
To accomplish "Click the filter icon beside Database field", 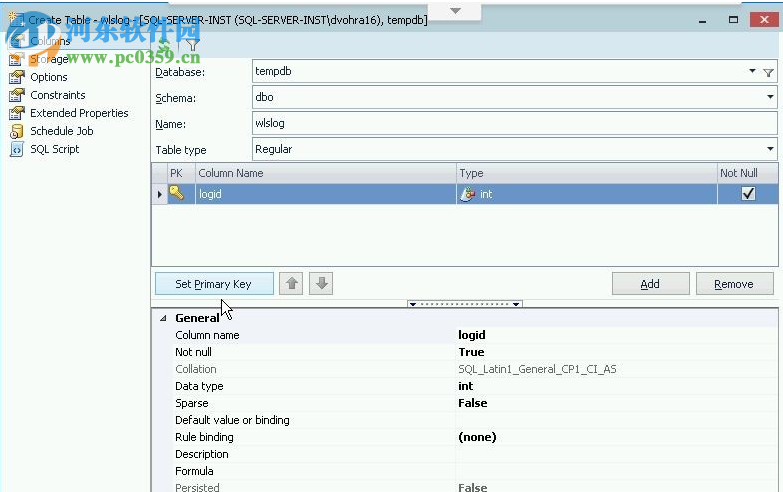I will click(x=769, y=73).
